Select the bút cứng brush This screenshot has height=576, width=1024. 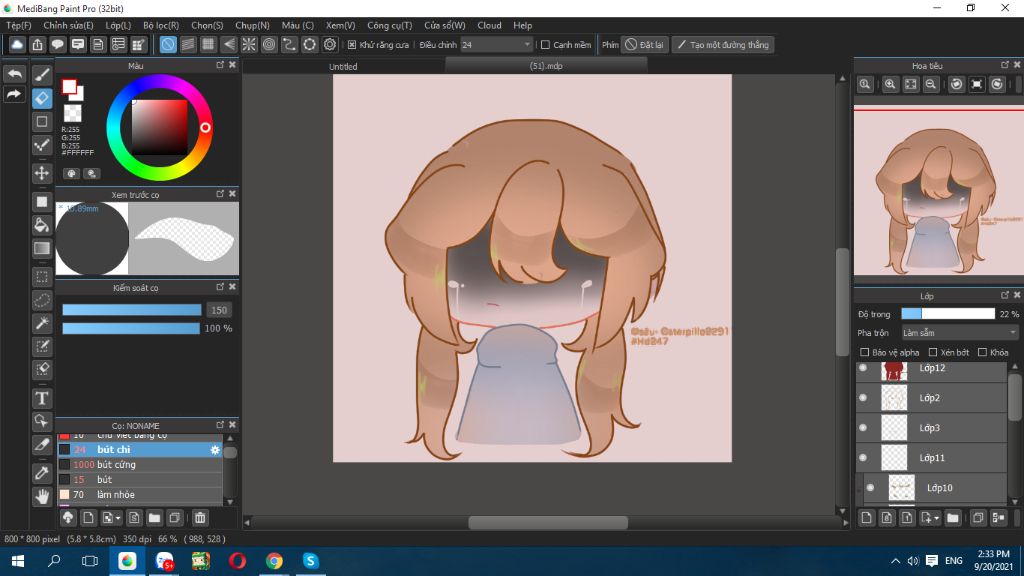[140, 464]
